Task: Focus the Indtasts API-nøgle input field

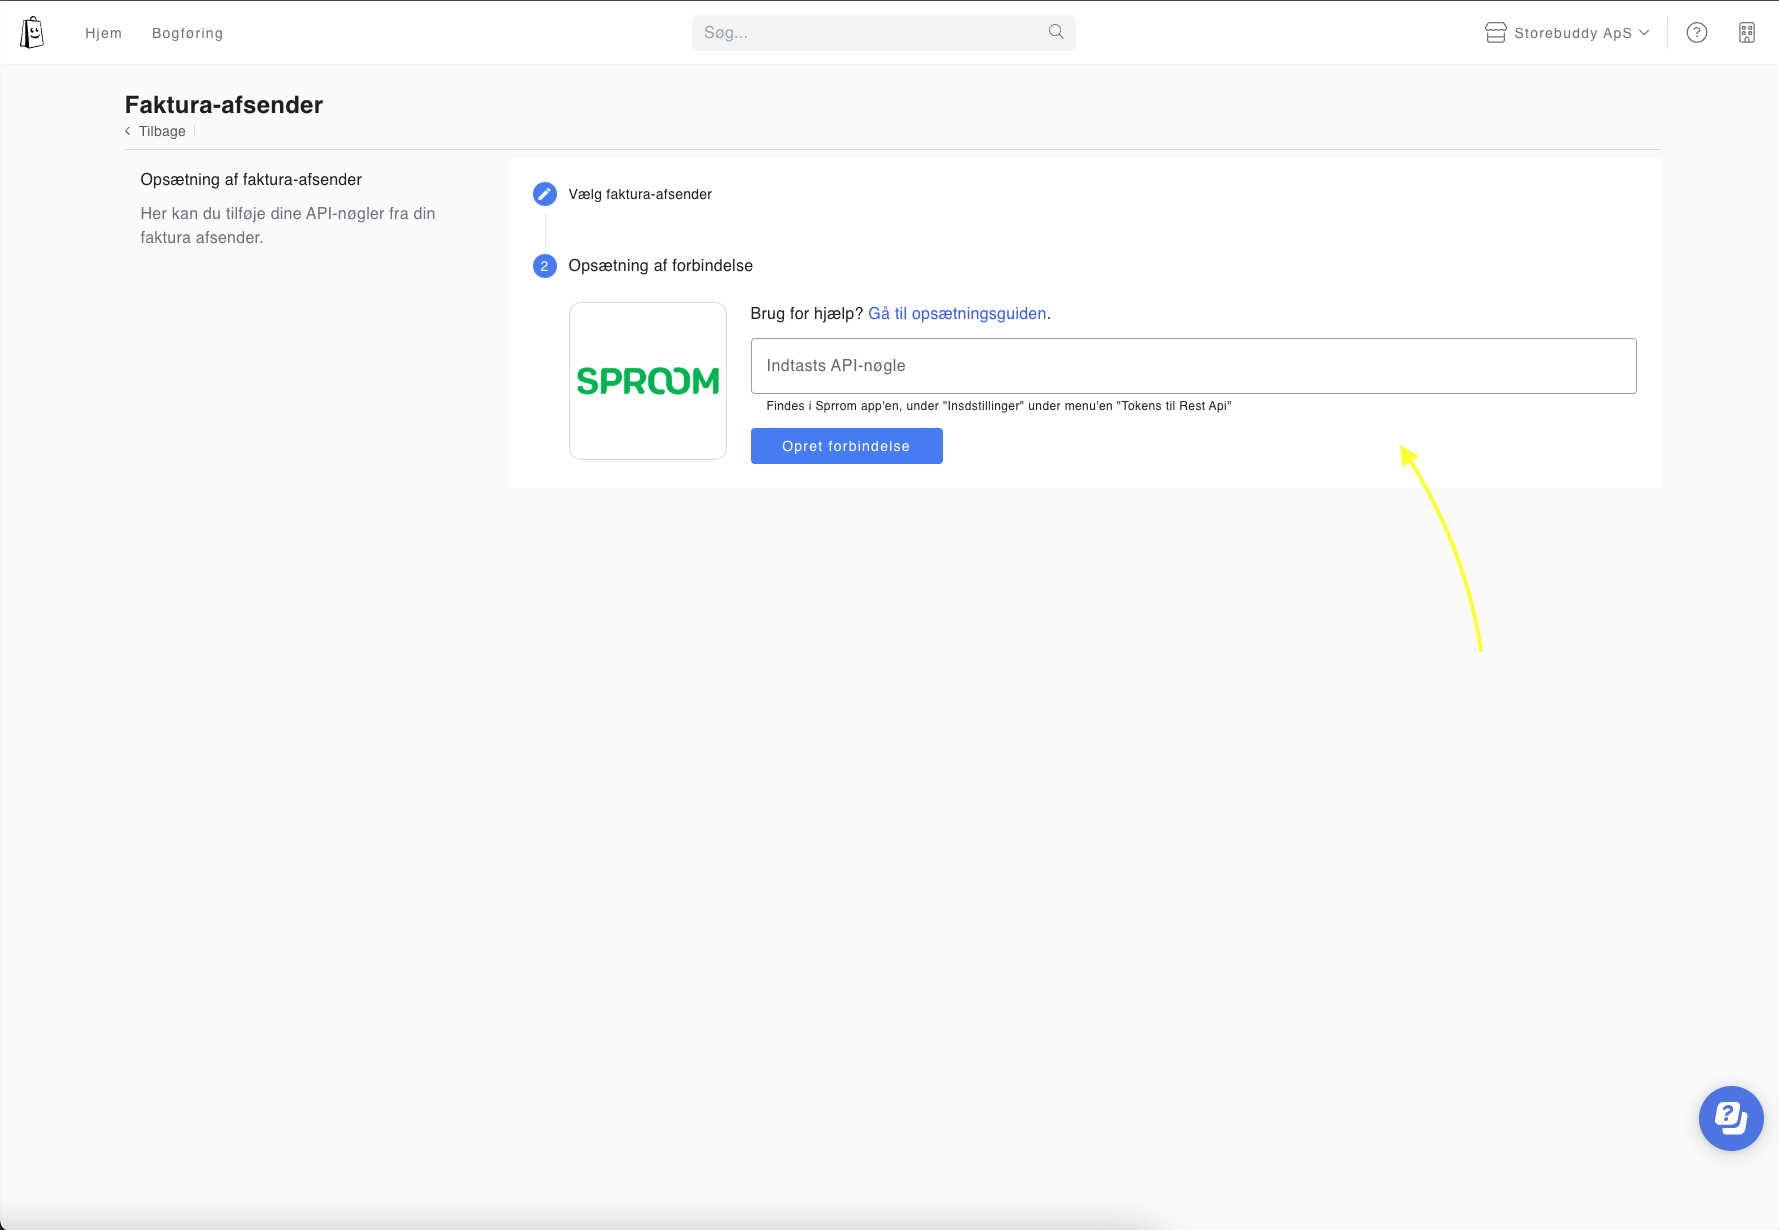Action: pos(1193,366)
